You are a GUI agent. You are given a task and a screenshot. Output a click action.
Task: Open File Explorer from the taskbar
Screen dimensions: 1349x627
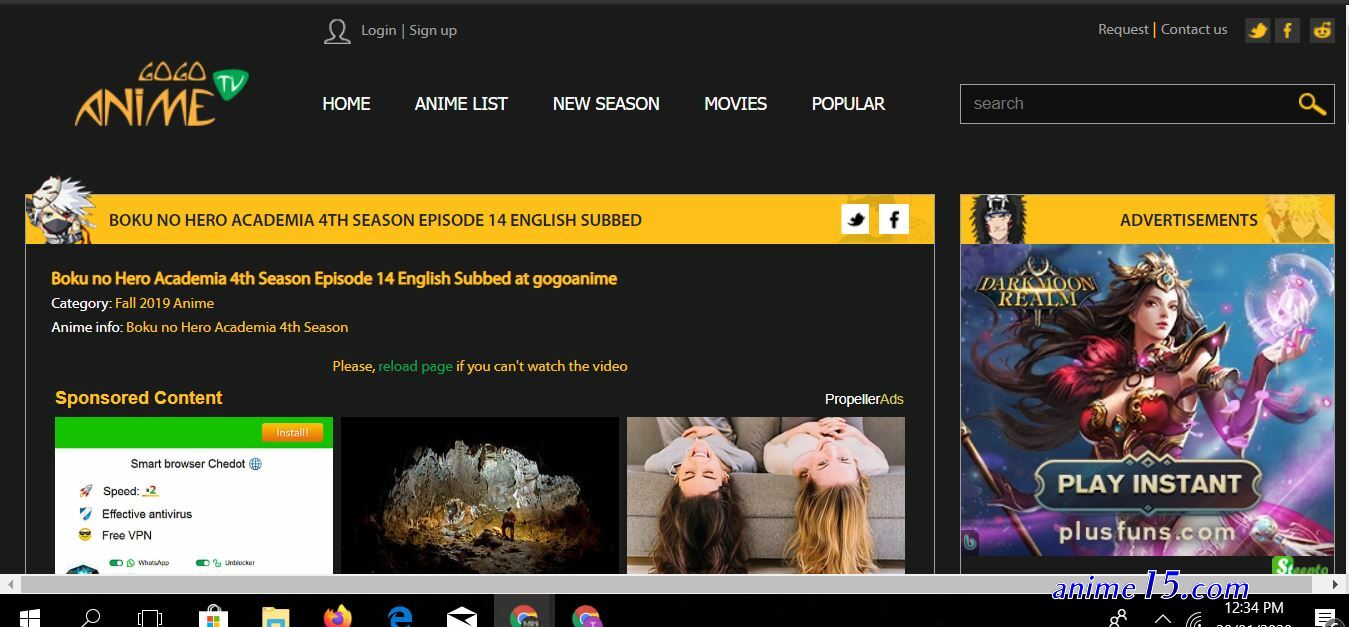[x=275, y=616]
